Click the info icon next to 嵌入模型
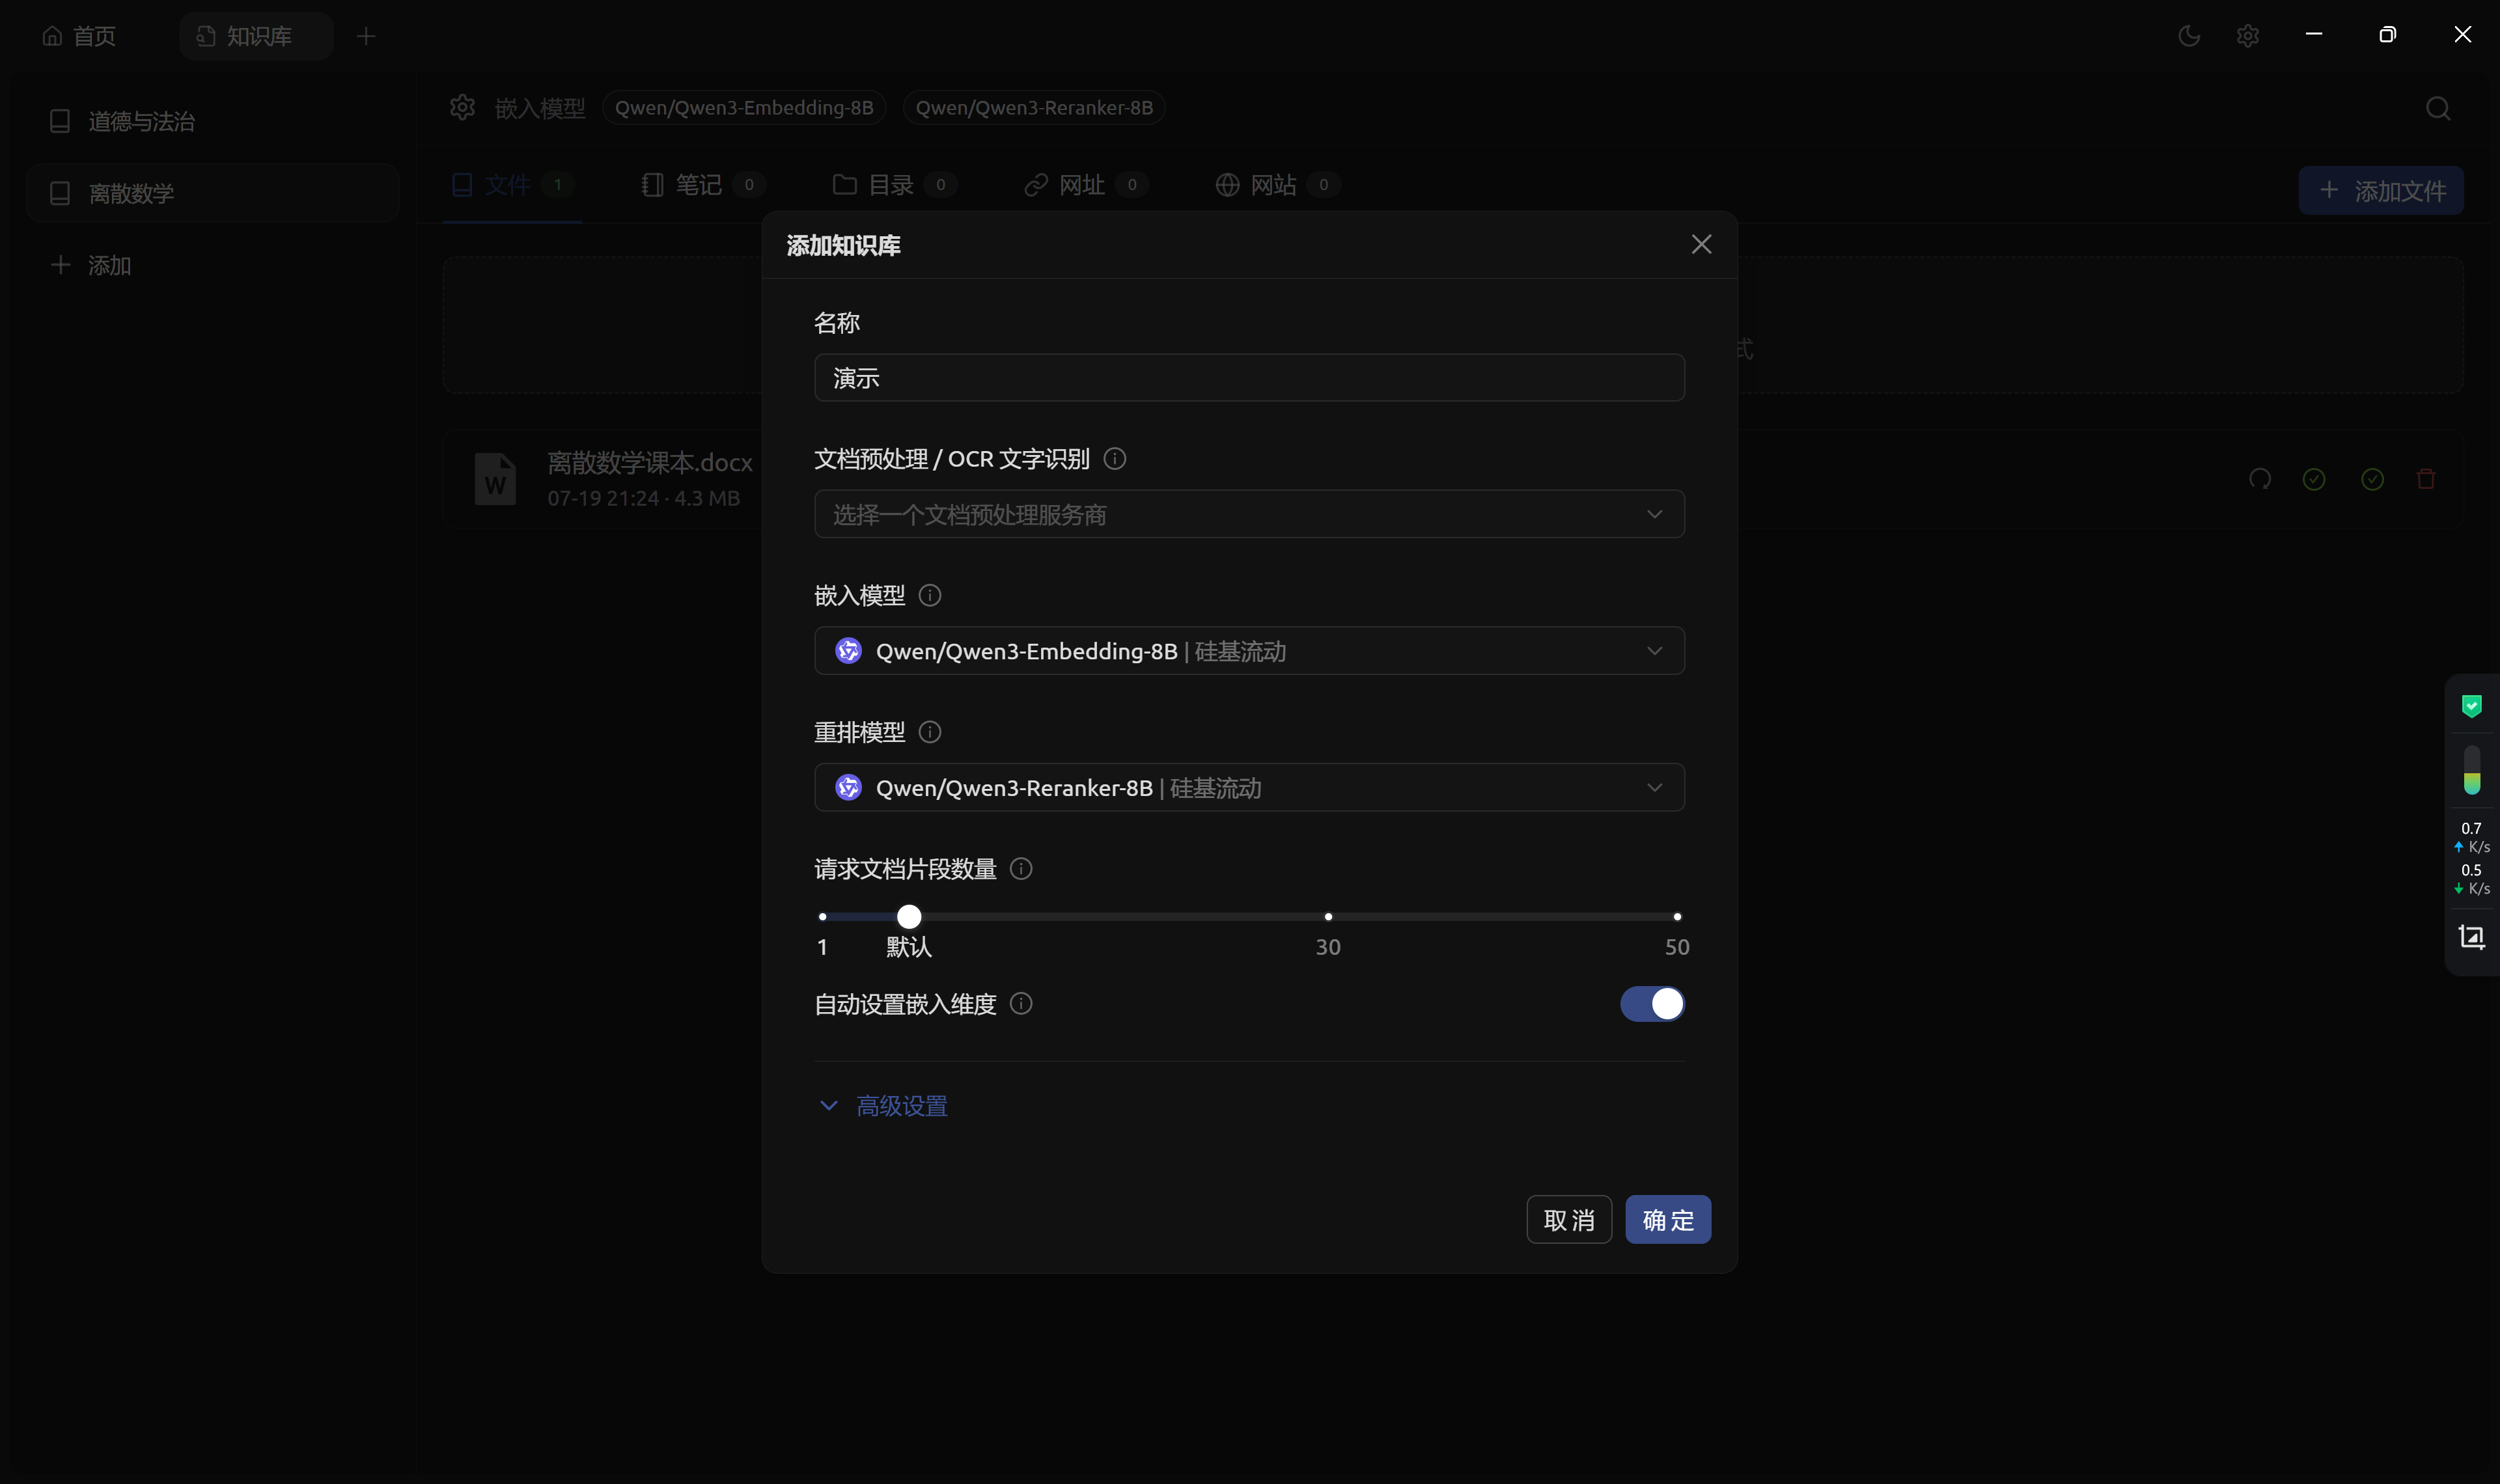Viewport: 2500px width, 1484px height. (x=929, y=595)
